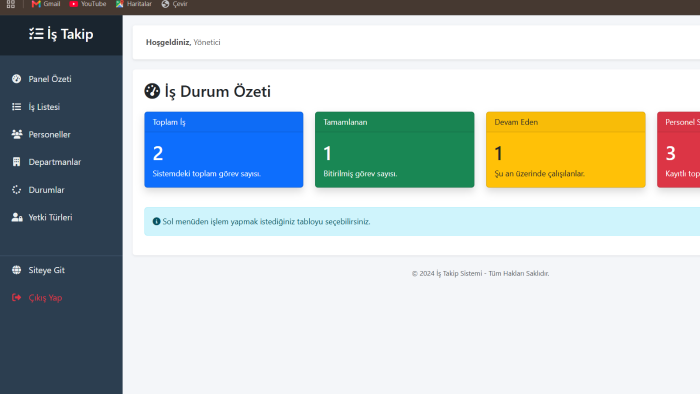Click the Çıkış Yap sign-out icon
Screen dimensions: 700x394
pyautogui.click(x=17, y=297)
